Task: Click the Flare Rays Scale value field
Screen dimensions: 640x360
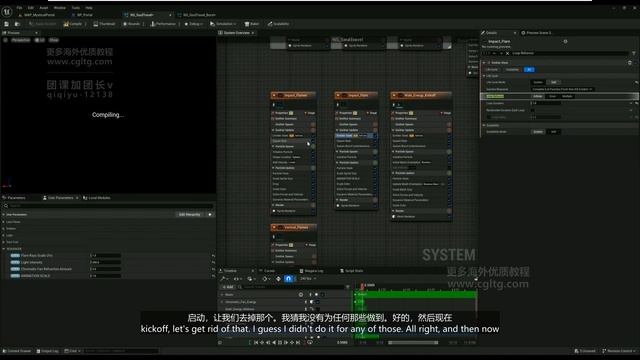Action: pyautogui.click(x=105, y=256)
